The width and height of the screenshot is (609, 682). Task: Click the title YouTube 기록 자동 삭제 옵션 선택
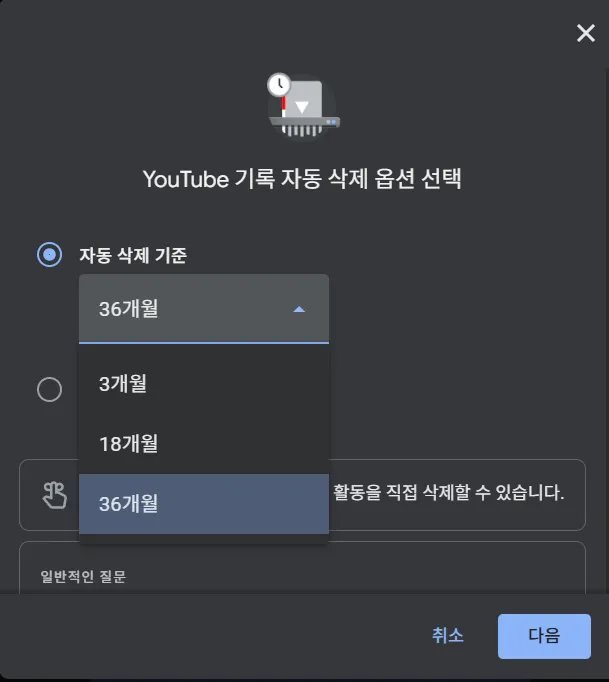pyautogui.click(x=302, y=179)
